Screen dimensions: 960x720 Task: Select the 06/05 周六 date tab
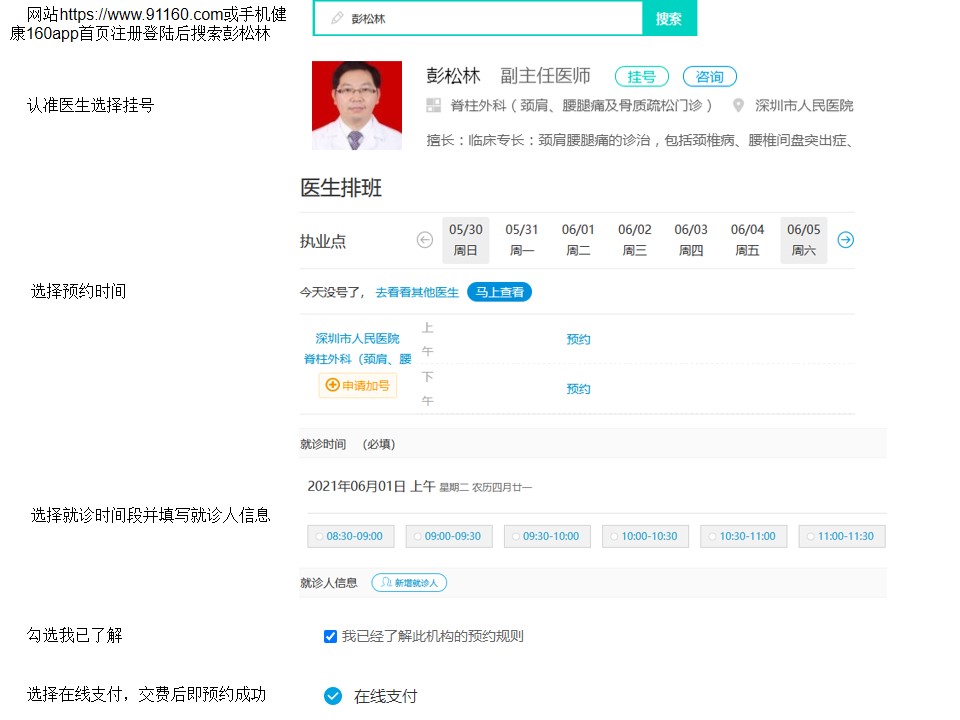point(803,240)
